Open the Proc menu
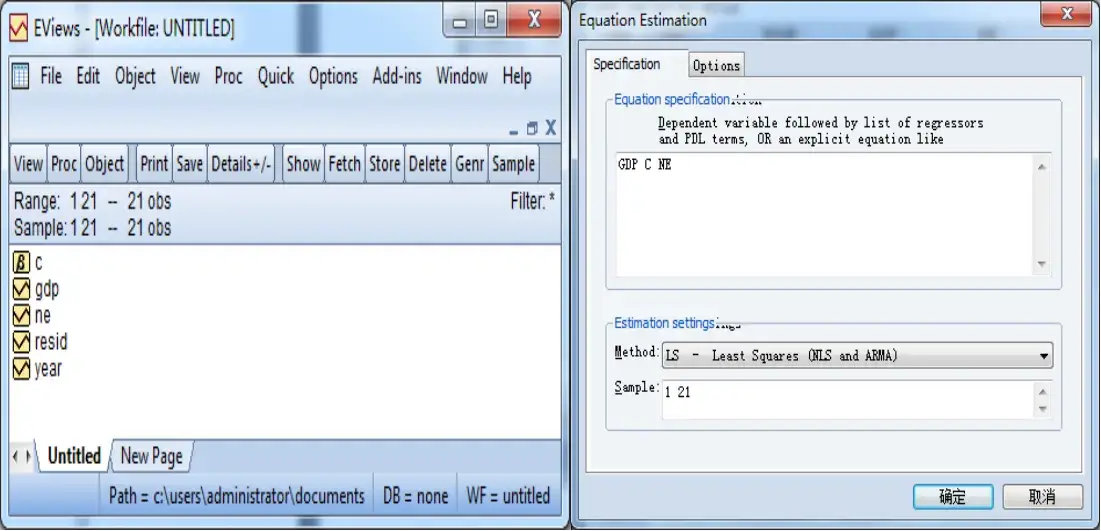 coord(229,76)
